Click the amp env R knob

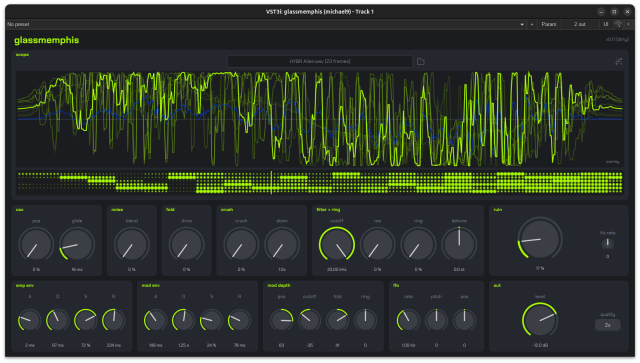(113, 321)
